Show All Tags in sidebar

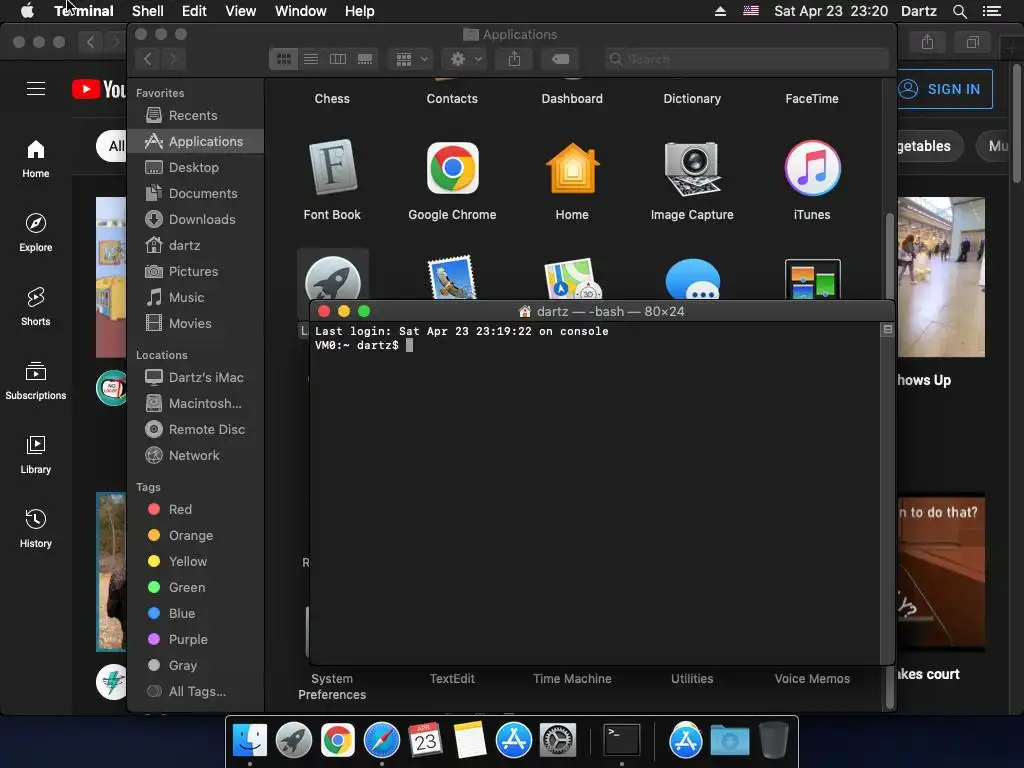195,692
